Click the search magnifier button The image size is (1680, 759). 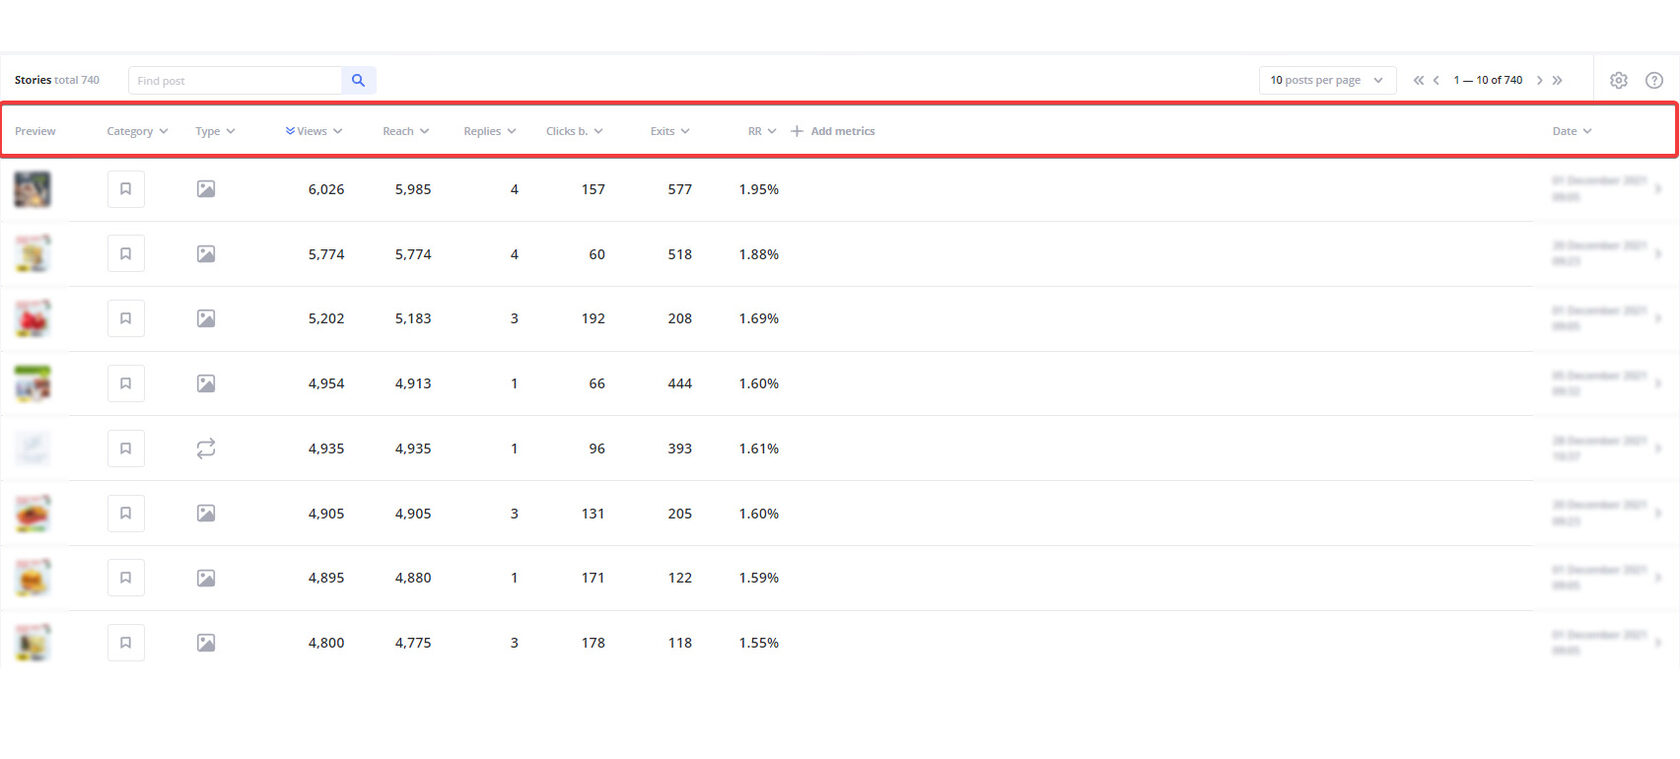click(358, 80)
